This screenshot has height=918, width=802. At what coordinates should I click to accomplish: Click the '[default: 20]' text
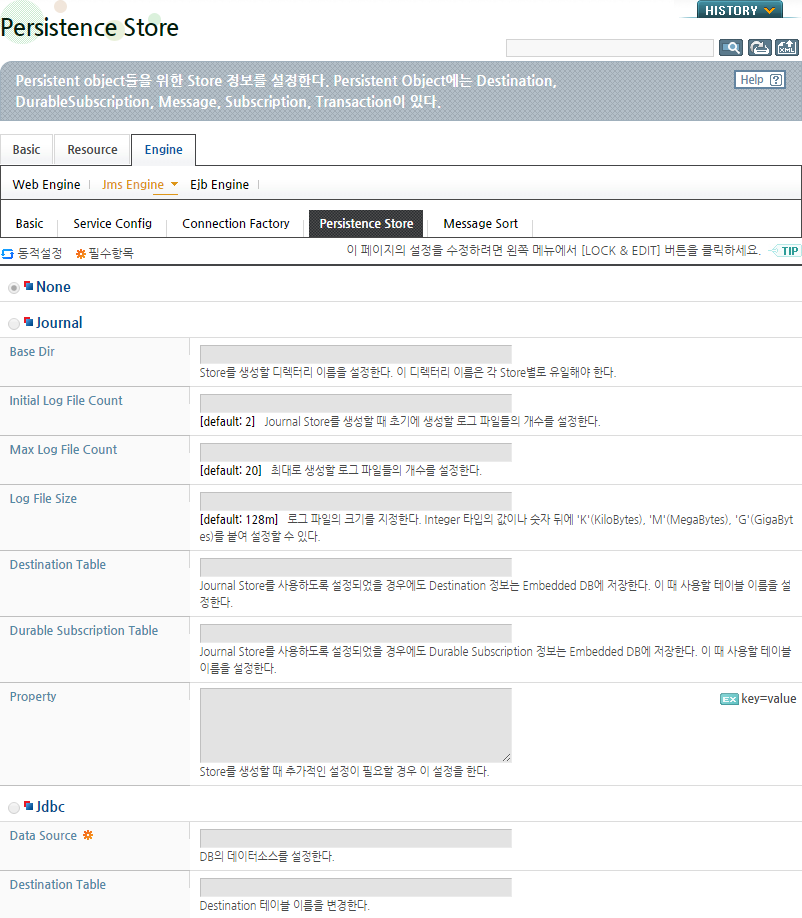pos(231,470)
